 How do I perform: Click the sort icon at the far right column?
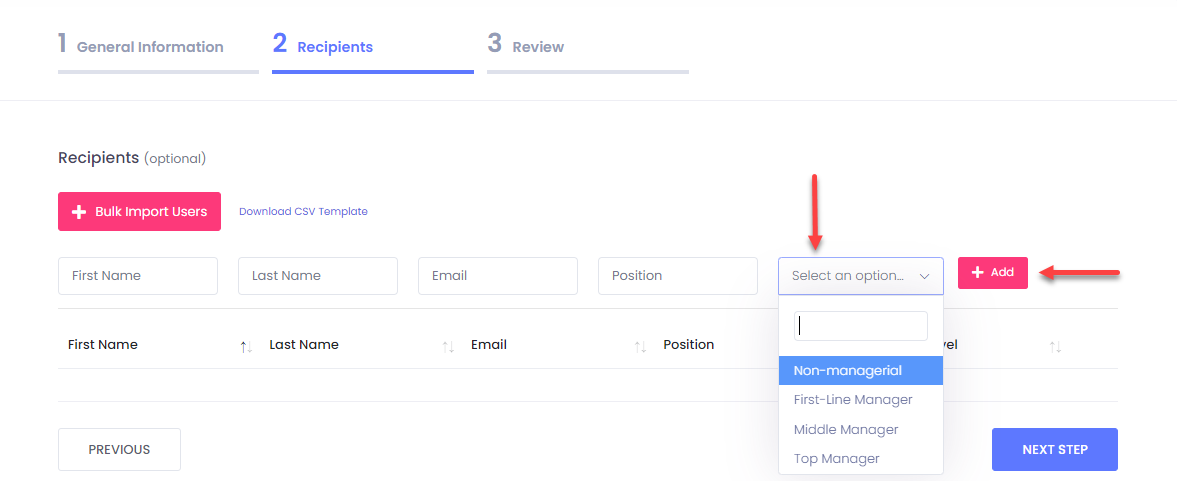pos(1055,346)
